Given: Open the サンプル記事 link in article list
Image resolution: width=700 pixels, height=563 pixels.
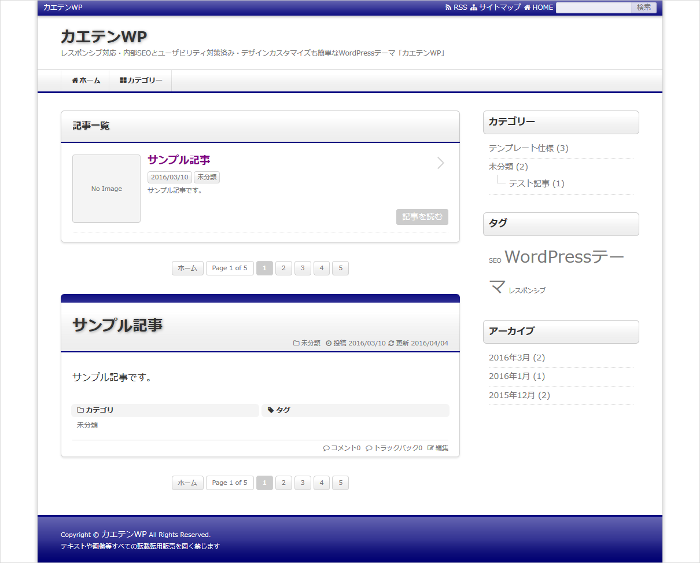Looking at the screenshot, I should (x=179, y=160).
